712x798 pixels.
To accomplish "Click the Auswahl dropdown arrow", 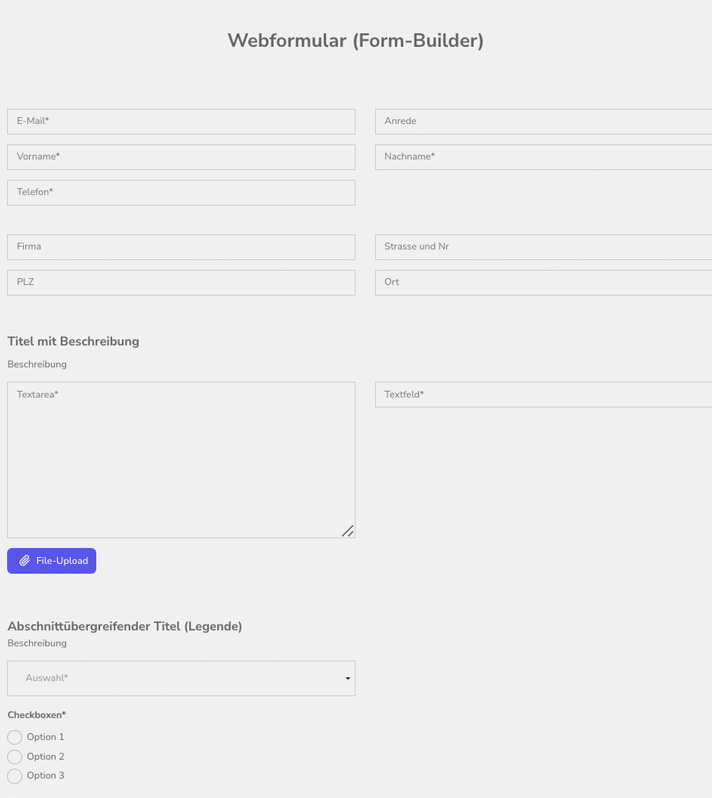I will point(347,679).
